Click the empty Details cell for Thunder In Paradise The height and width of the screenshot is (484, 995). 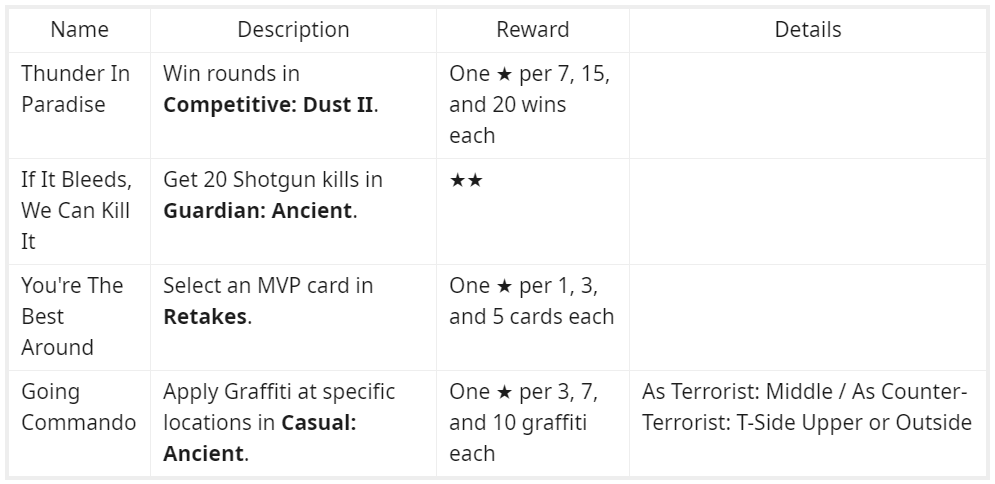click(x=807, y=105)
